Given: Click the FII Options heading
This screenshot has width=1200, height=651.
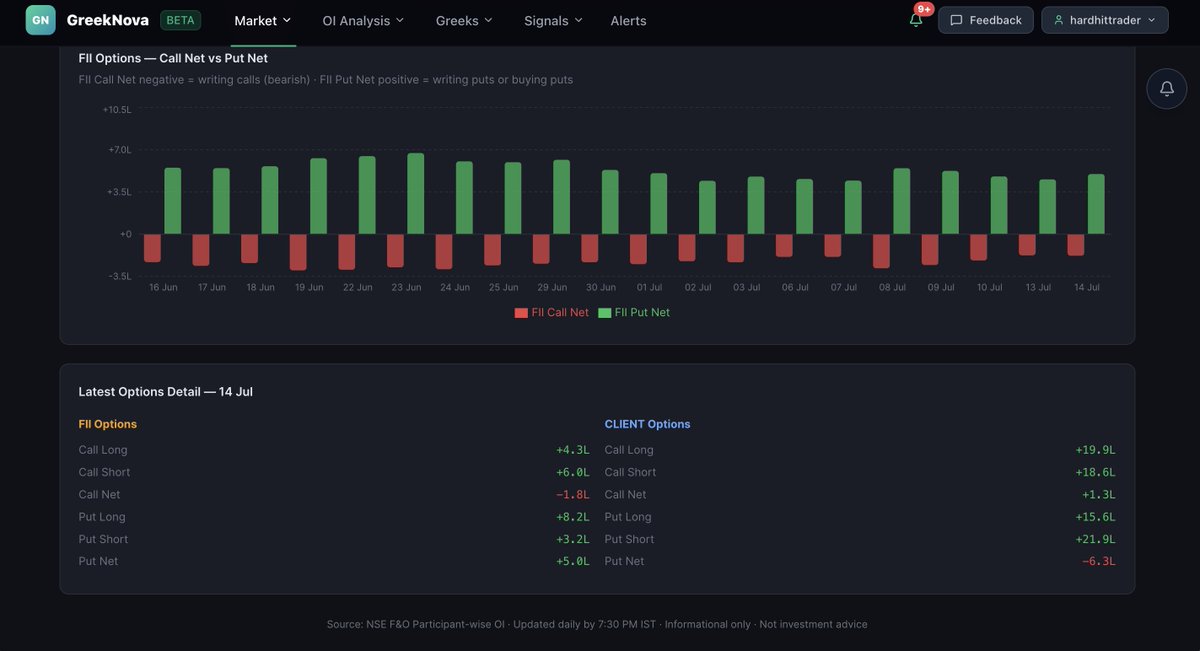Looking at the screenshot, I should pos(108,424).
